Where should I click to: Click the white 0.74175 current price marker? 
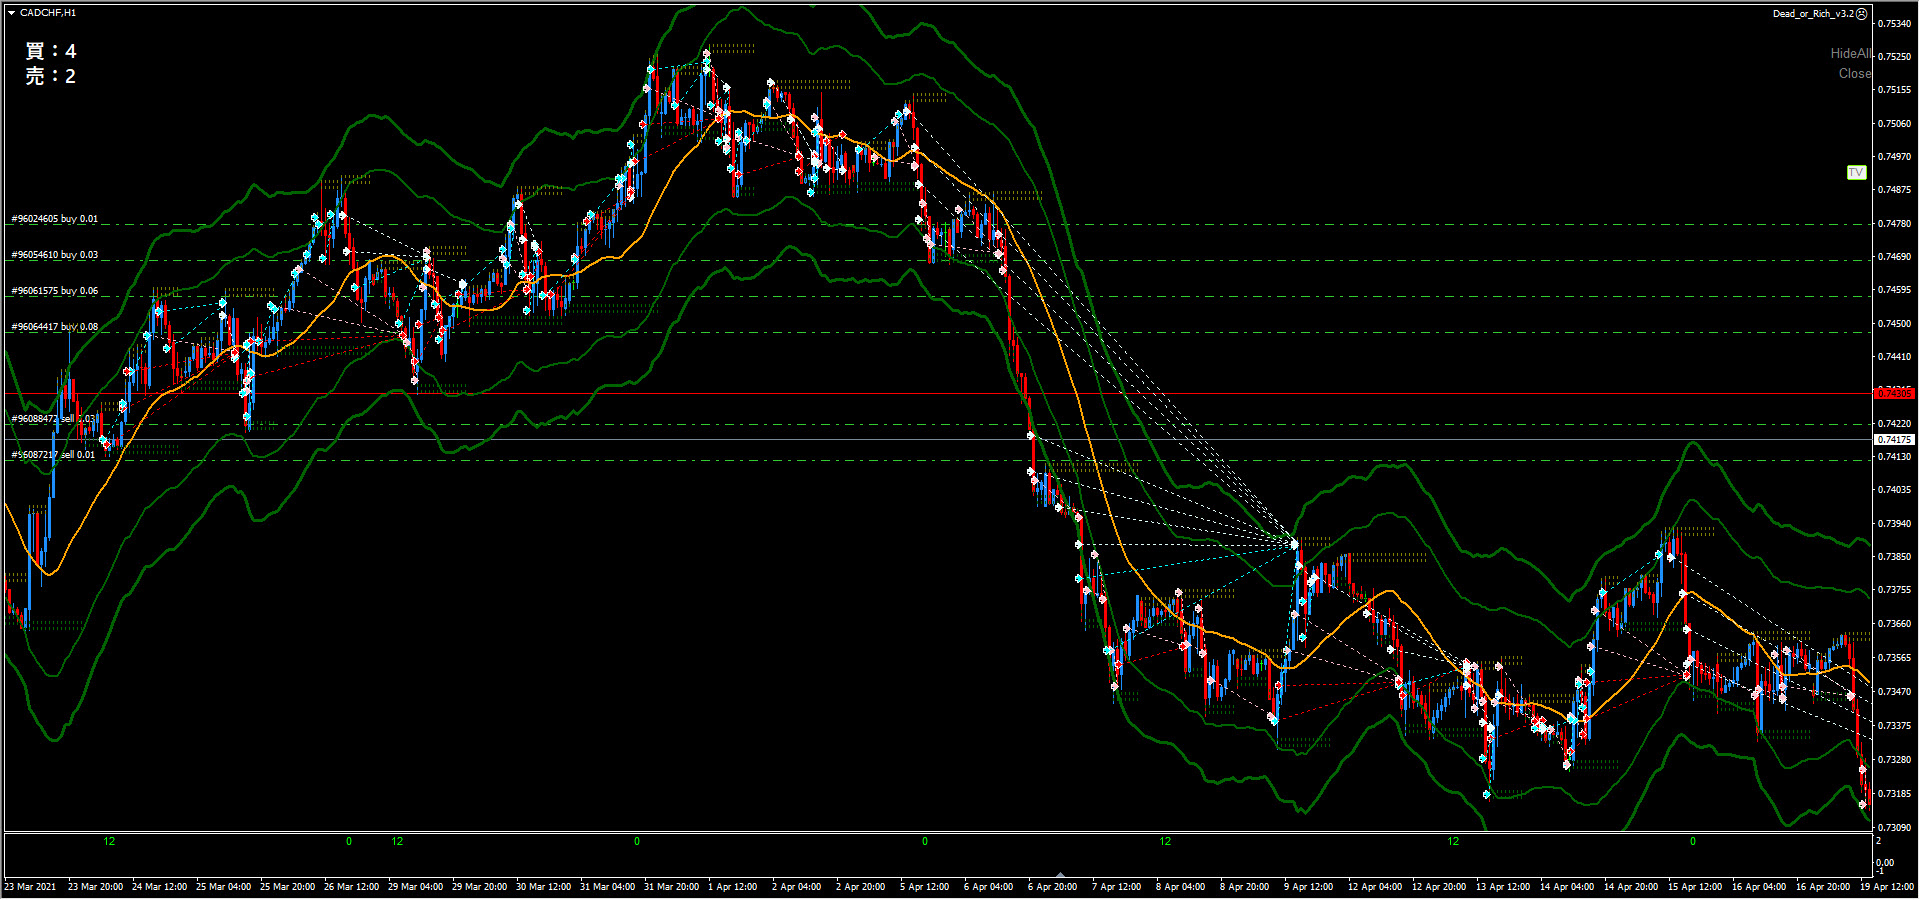point(1894,440)
